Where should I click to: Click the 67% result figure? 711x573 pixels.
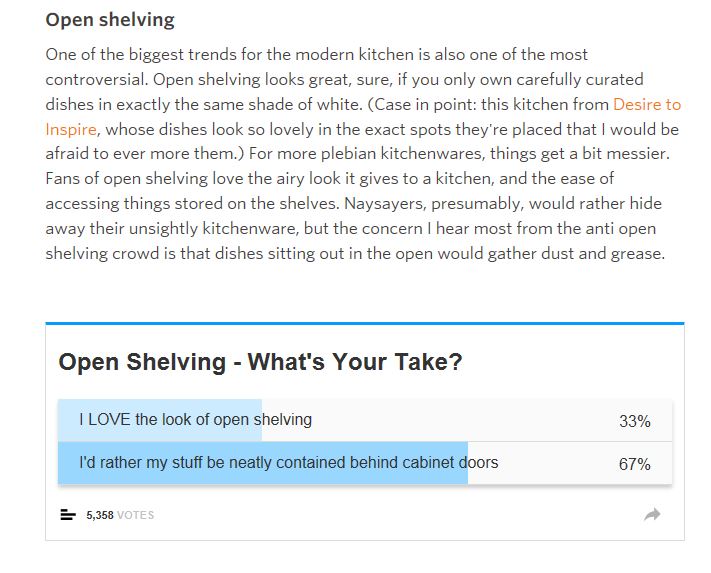click(634, 464)
